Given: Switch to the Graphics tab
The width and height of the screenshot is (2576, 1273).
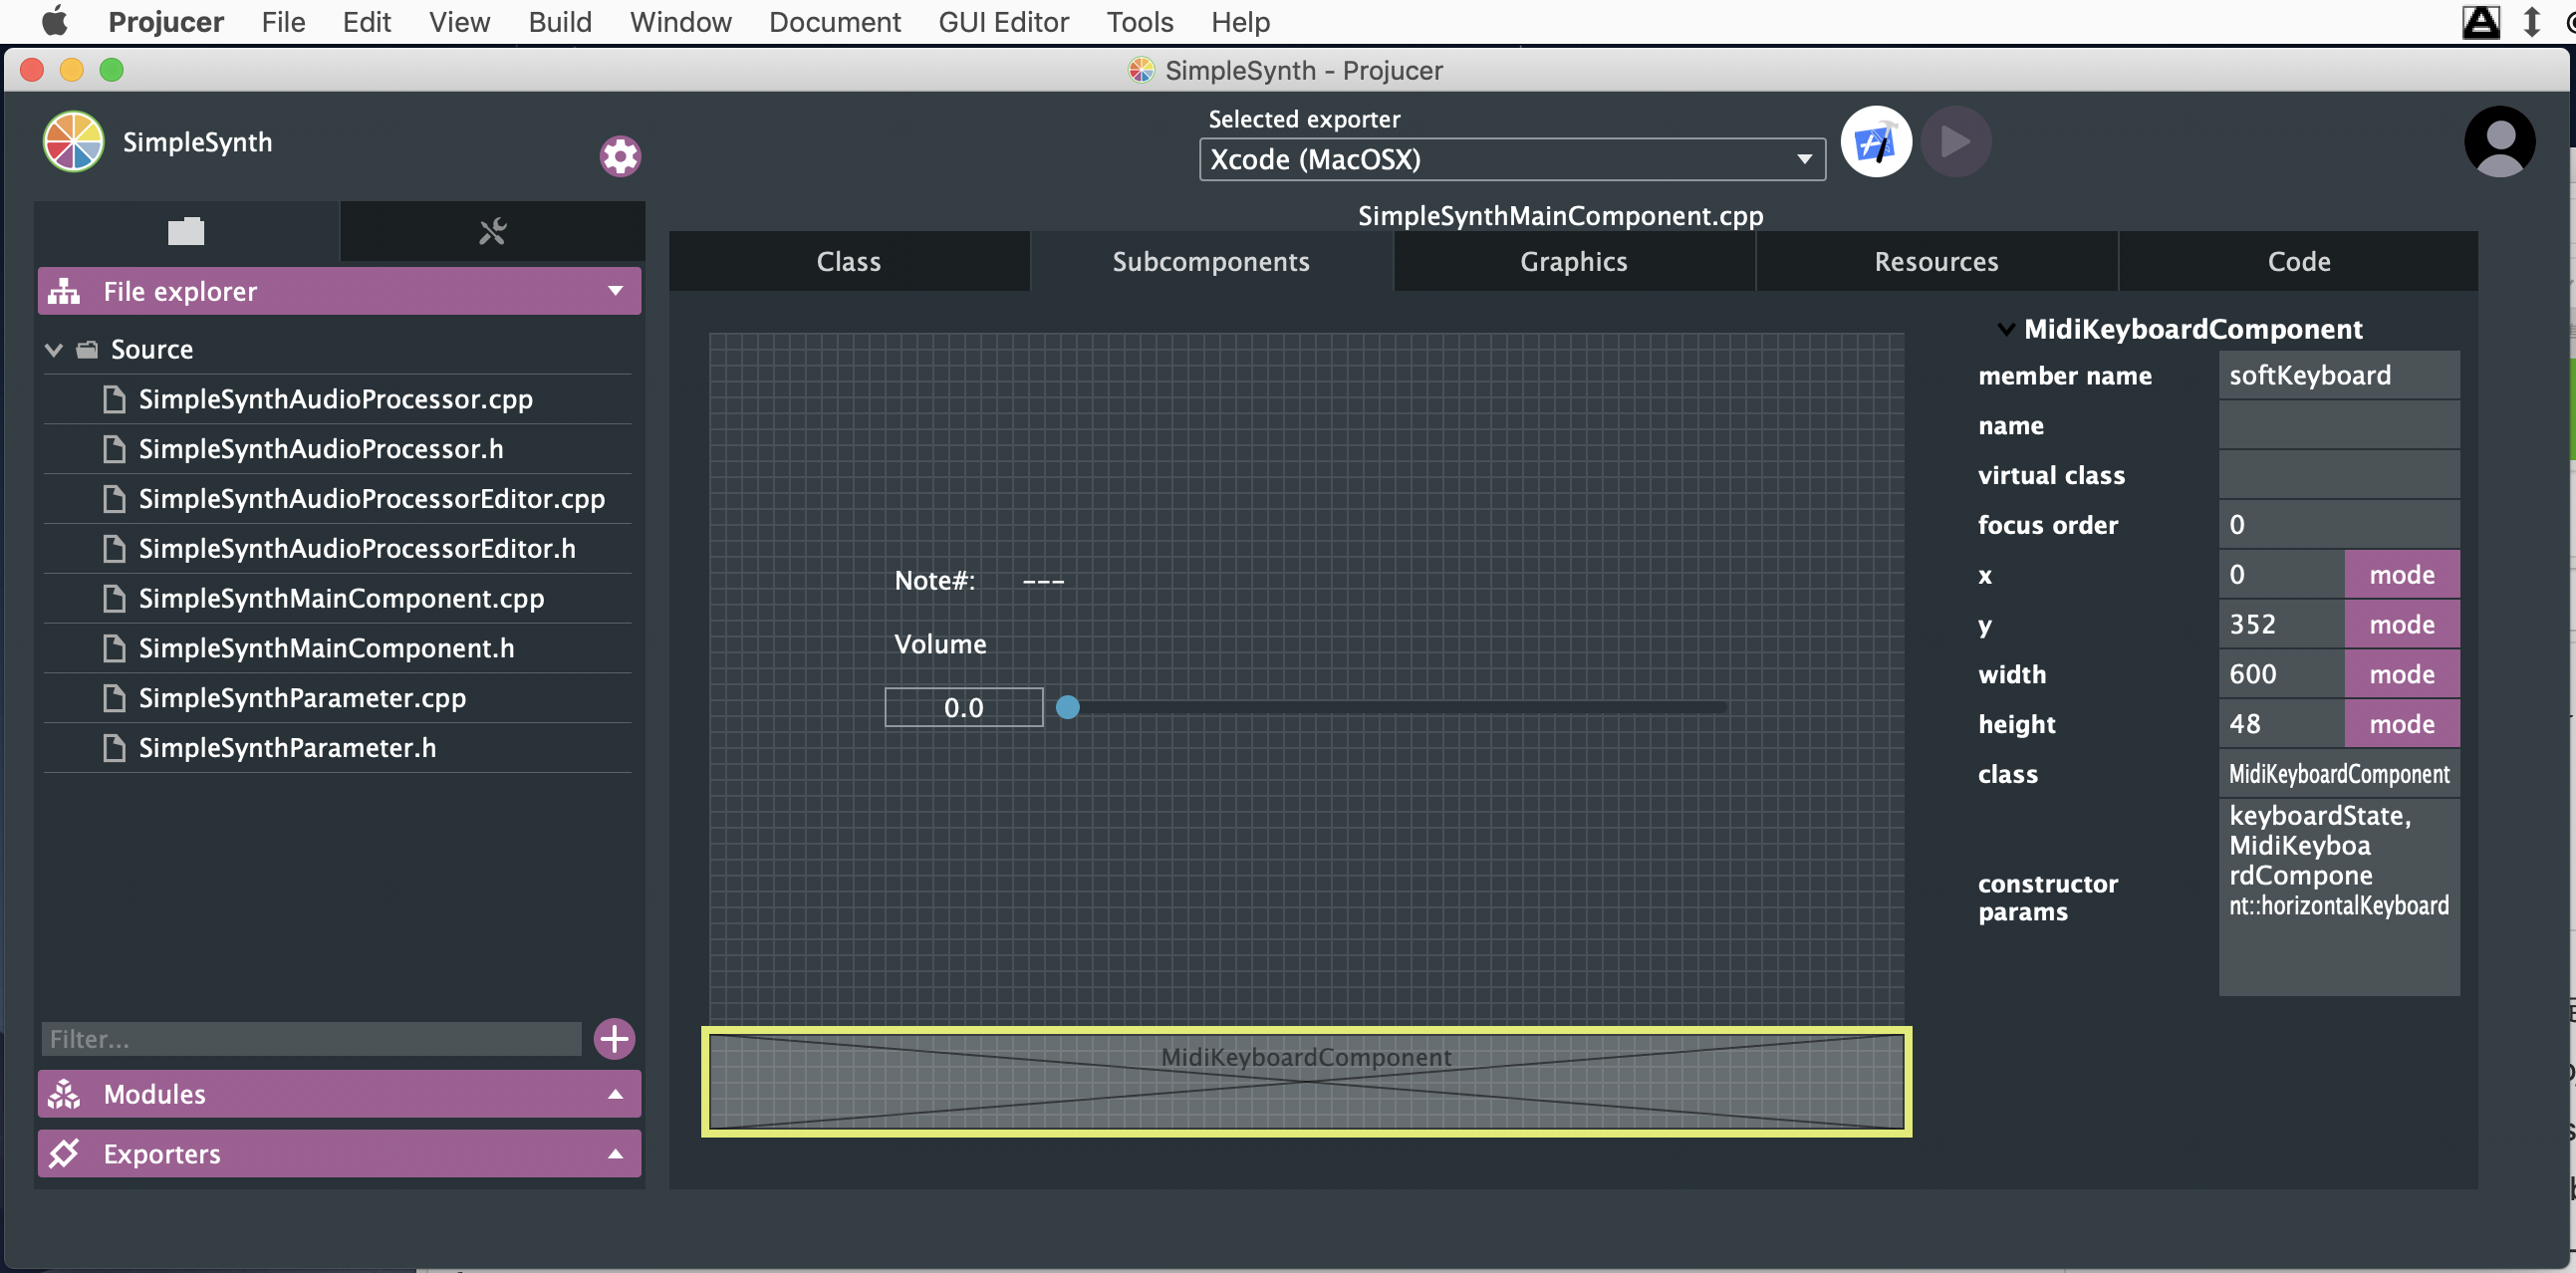Looking at the screenshot, I should (1573, 262).
